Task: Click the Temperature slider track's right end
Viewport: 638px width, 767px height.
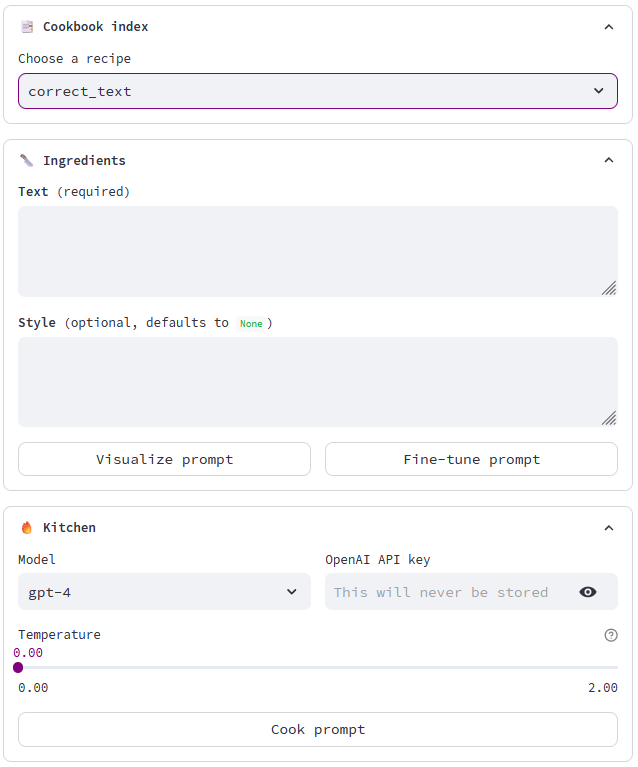Action: (616, 667)
